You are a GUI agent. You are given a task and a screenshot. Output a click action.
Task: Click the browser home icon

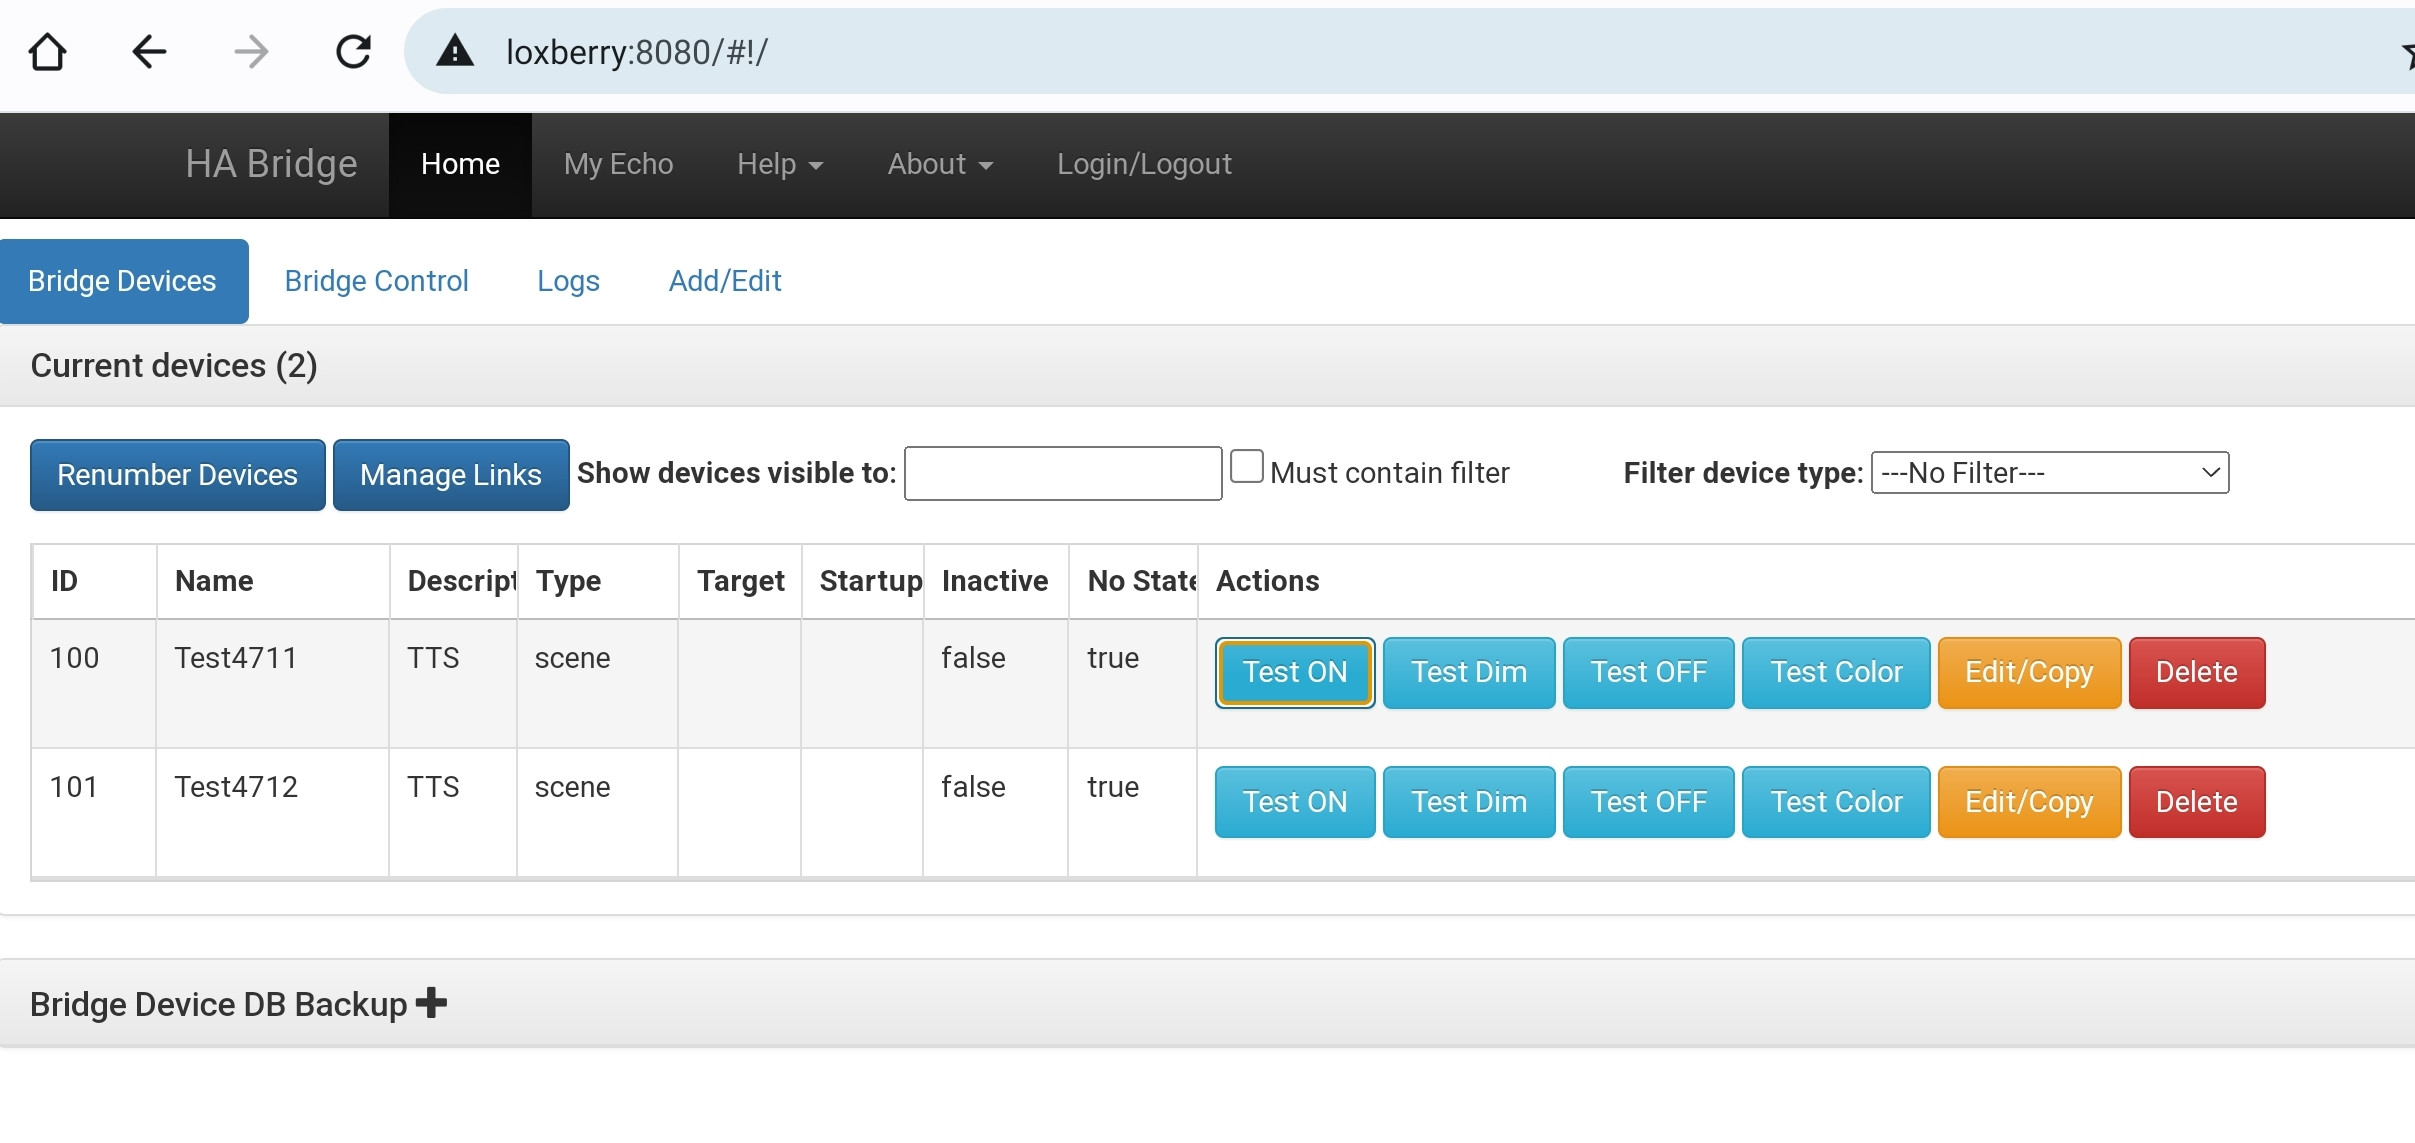click(x=47, y=52)
